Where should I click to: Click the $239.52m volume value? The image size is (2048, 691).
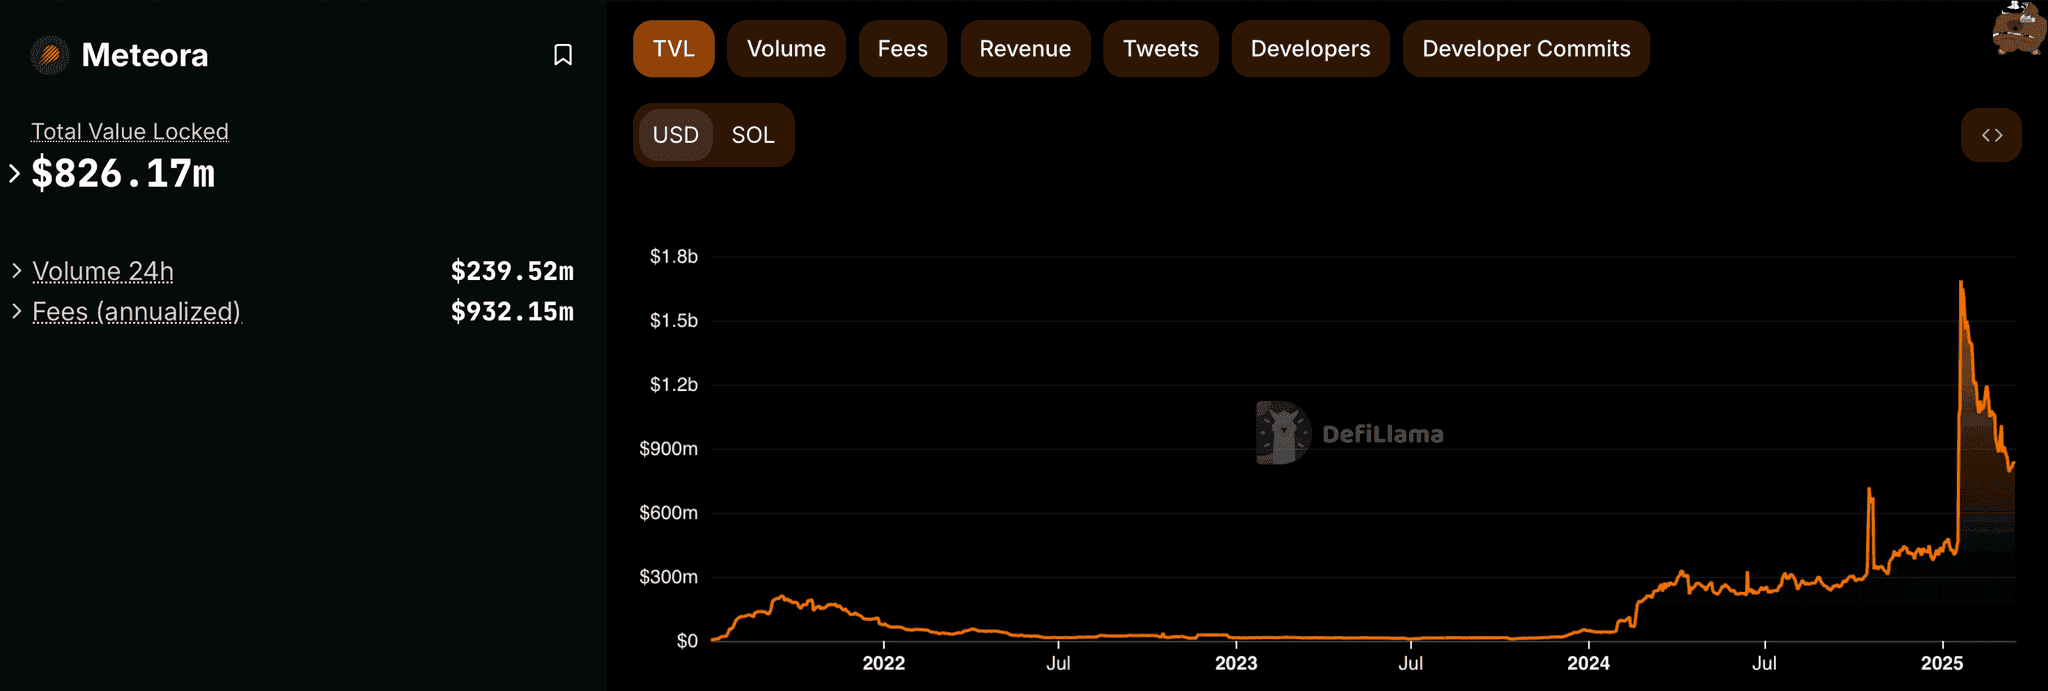(512, 271)
